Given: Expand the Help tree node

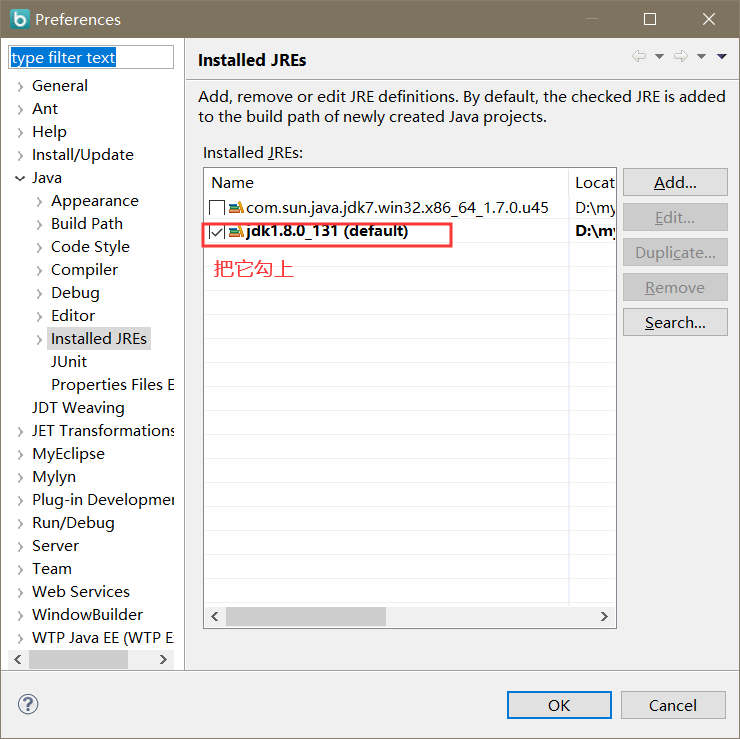Looking at the screenshot, I should (x=20, y=132).
